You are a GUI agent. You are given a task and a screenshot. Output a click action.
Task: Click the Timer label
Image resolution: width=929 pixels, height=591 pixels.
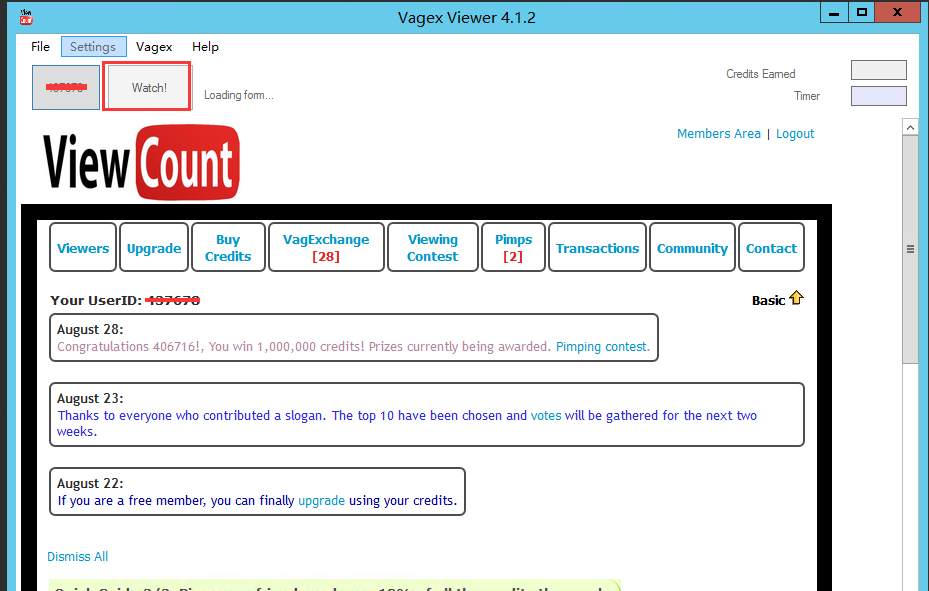click(x=807, y=95)
